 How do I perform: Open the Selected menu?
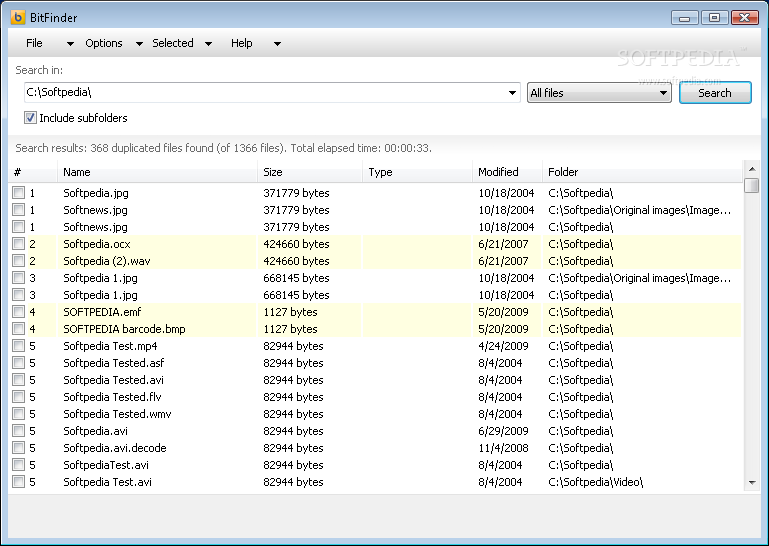(173, 43)
